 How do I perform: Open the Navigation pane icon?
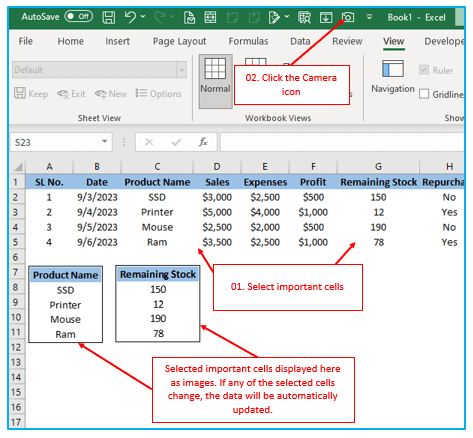[393, 76]
